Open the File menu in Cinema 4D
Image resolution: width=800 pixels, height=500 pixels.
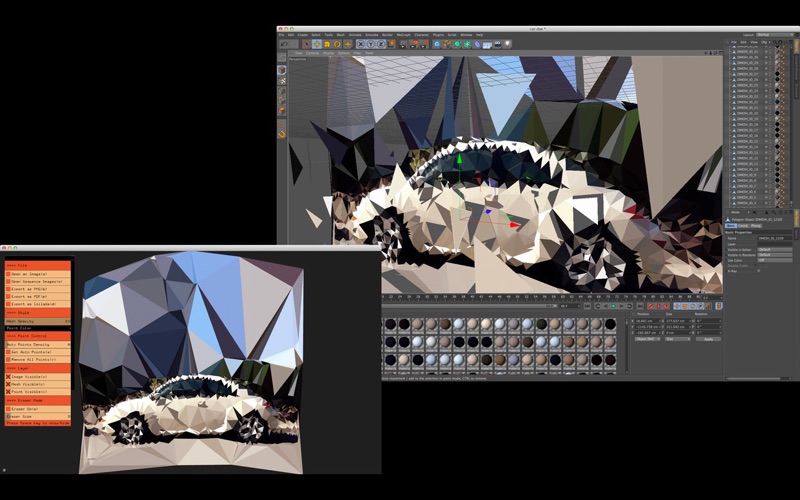point(281,35)
